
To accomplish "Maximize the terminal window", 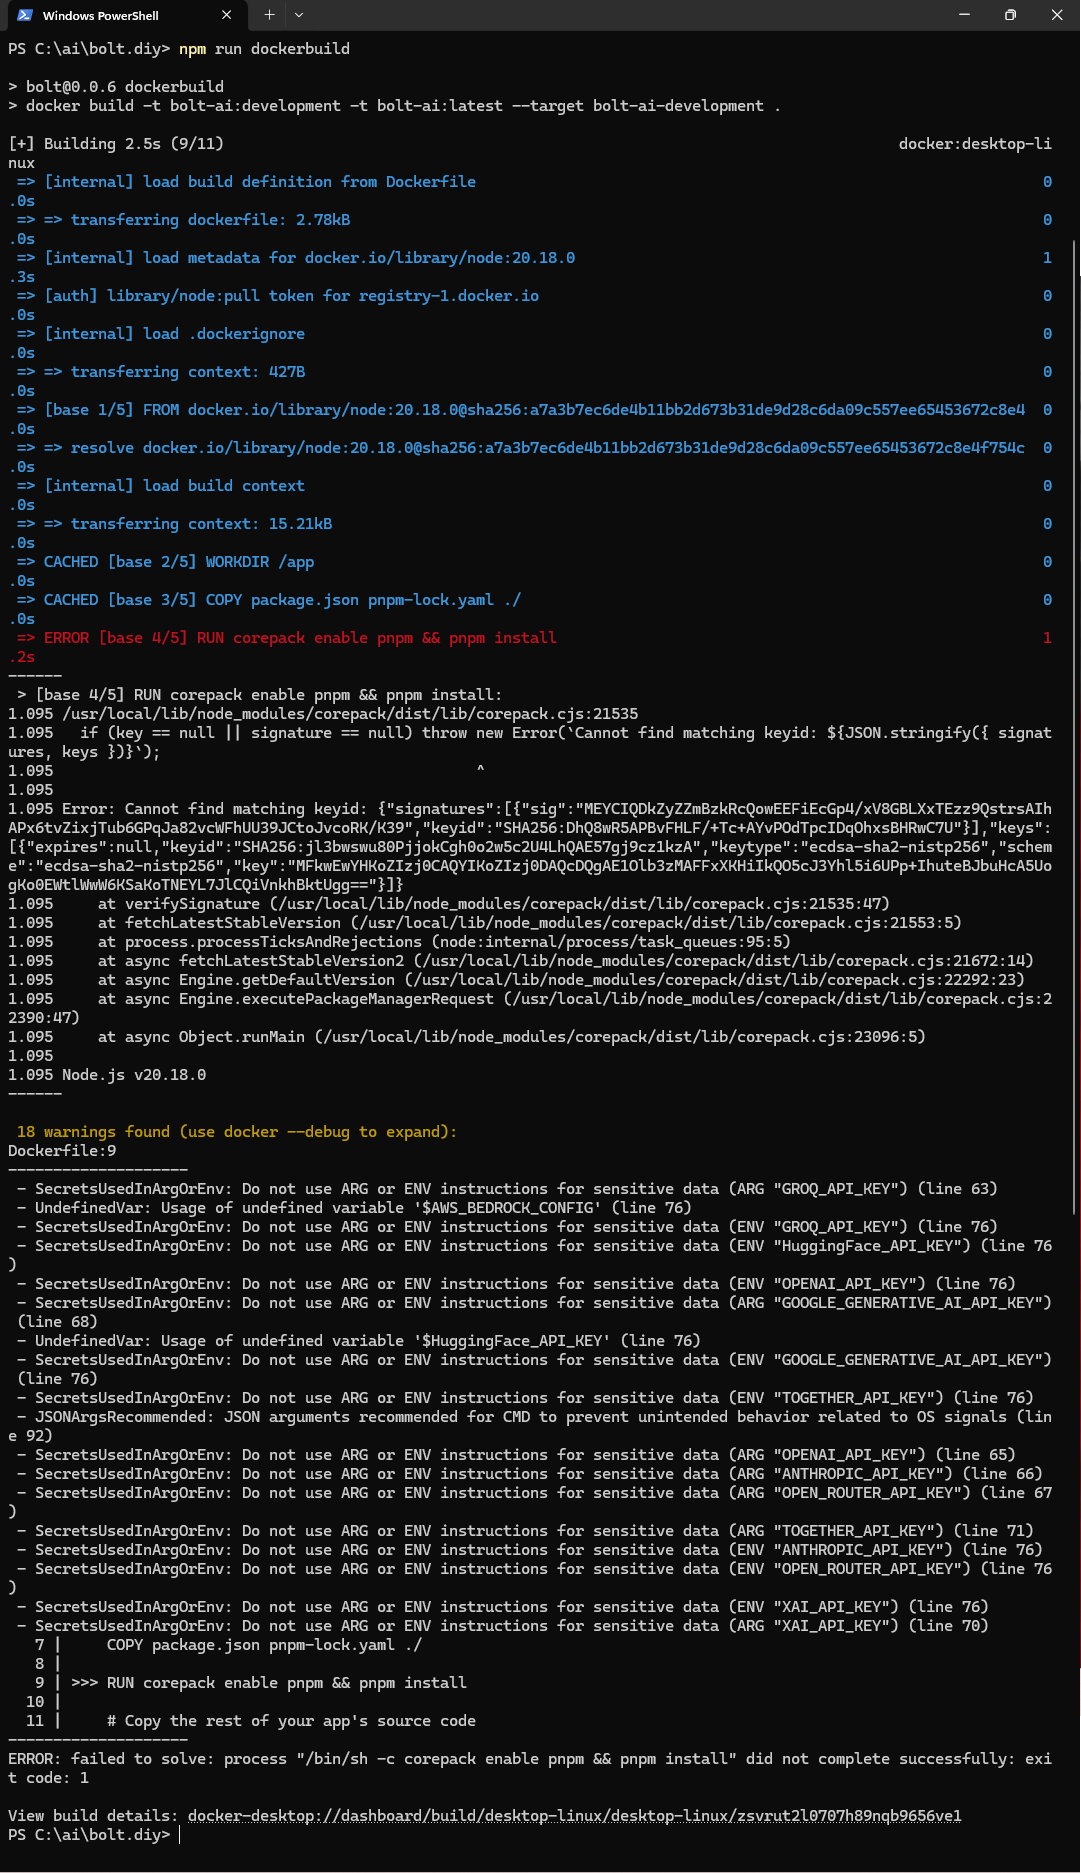I will [x=1010, y=15].
